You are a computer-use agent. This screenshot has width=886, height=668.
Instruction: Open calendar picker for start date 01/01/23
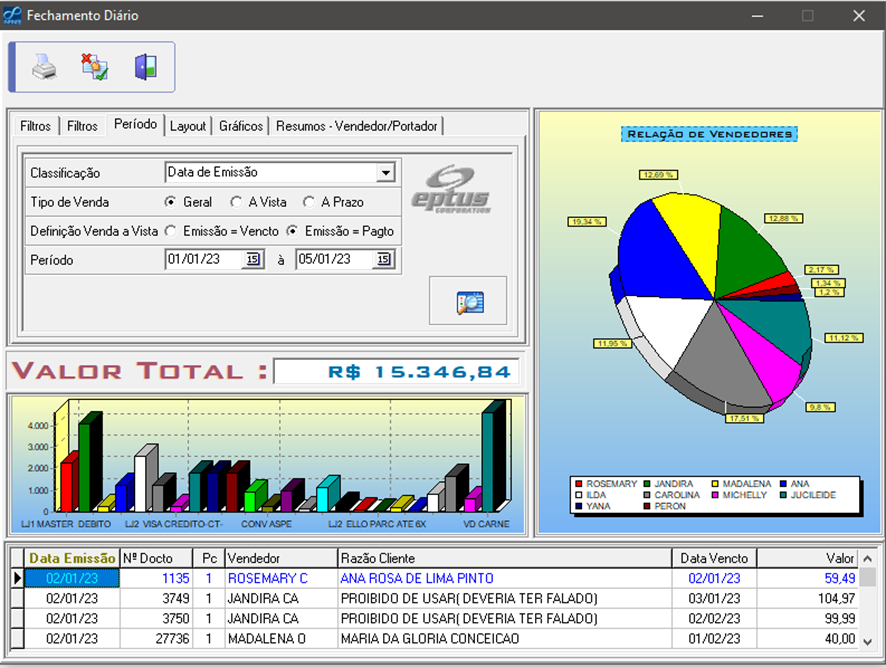coord(253,260)
